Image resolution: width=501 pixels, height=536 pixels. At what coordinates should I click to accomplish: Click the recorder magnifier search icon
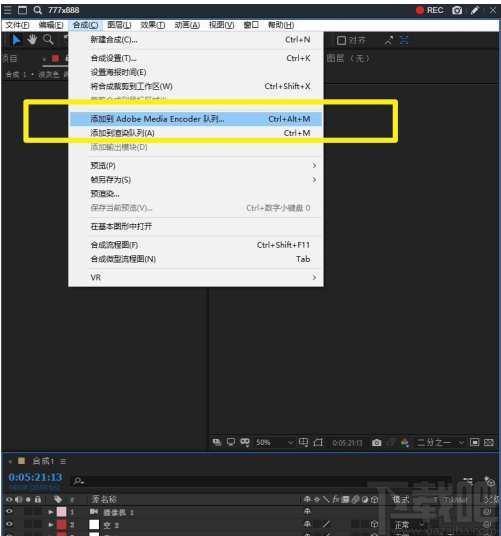coord(38,10)
